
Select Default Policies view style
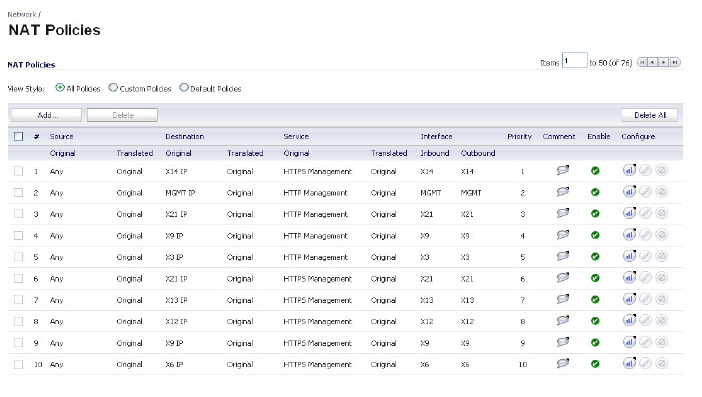[x=184, y=88]
